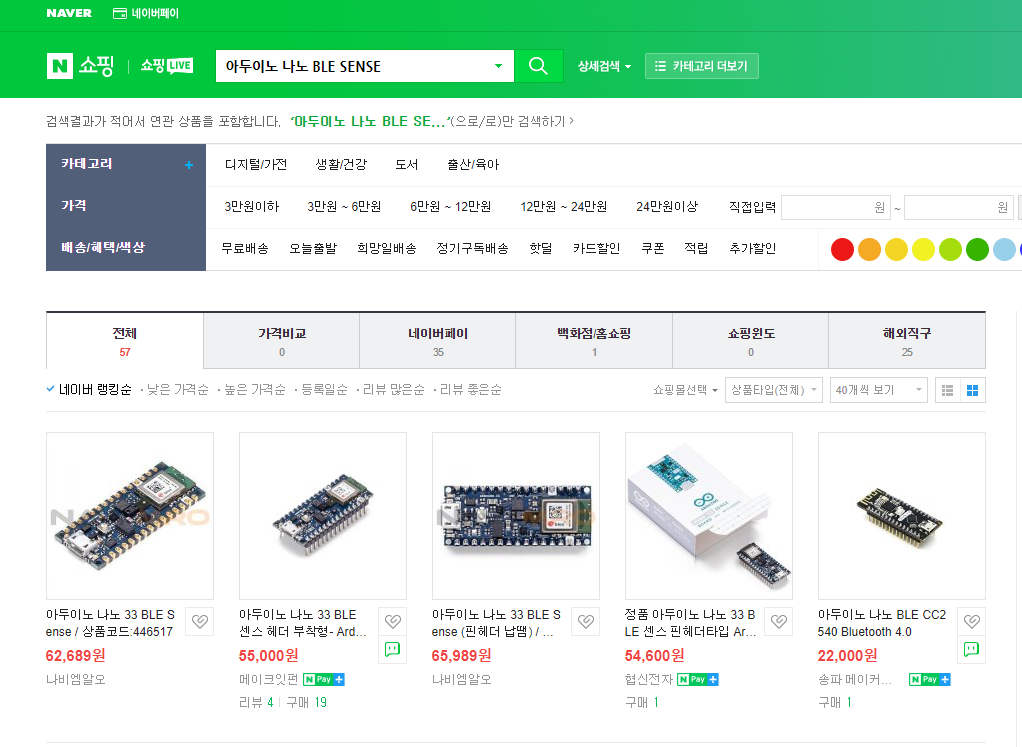Switch to the 해외직구 tab
Viewport: 1022px width, 747px height.
(907, 341)
